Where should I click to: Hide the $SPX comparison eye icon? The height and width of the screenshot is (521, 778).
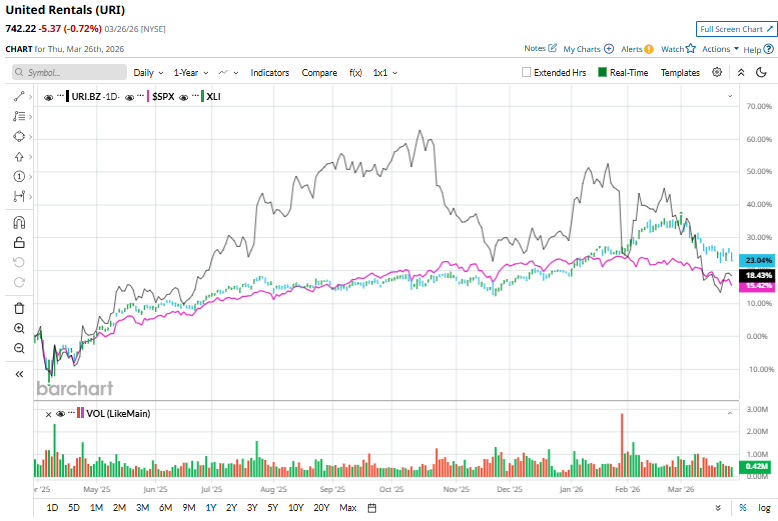pos(130,97)
